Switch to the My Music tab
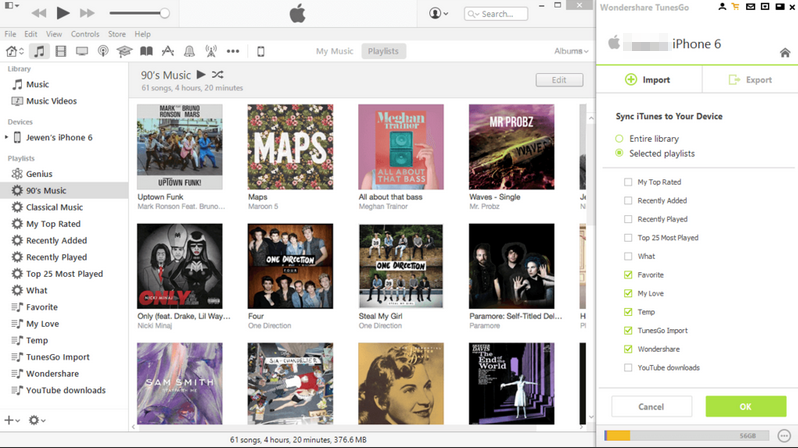 pos(334,51)
